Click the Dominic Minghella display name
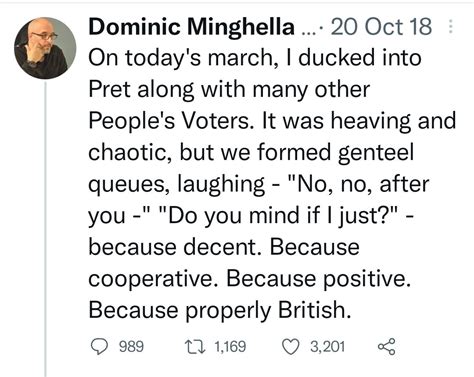 tap(192, 27)
